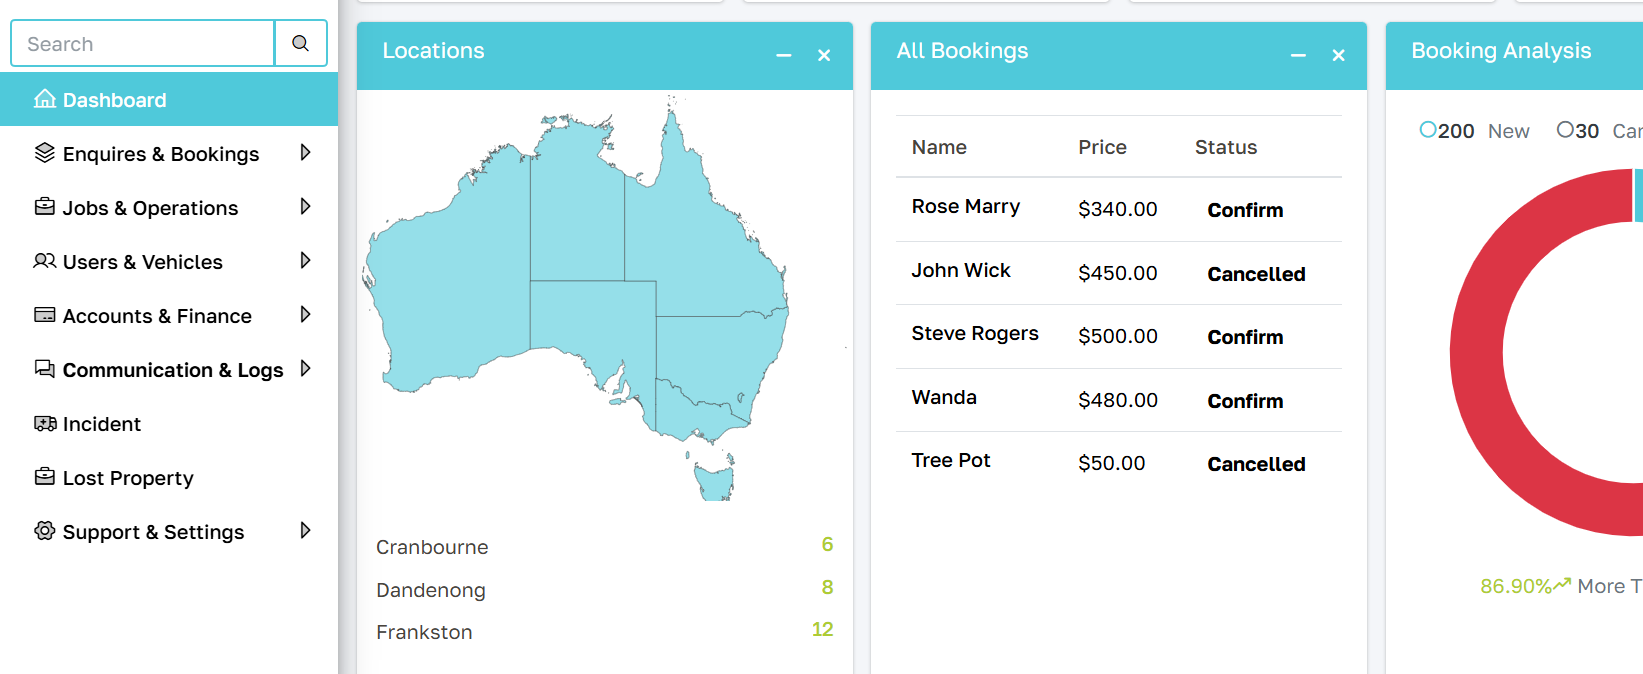Toggle the 200 New legend marker
Viewport: 1643px width, 674px height.
[1428, 130]
